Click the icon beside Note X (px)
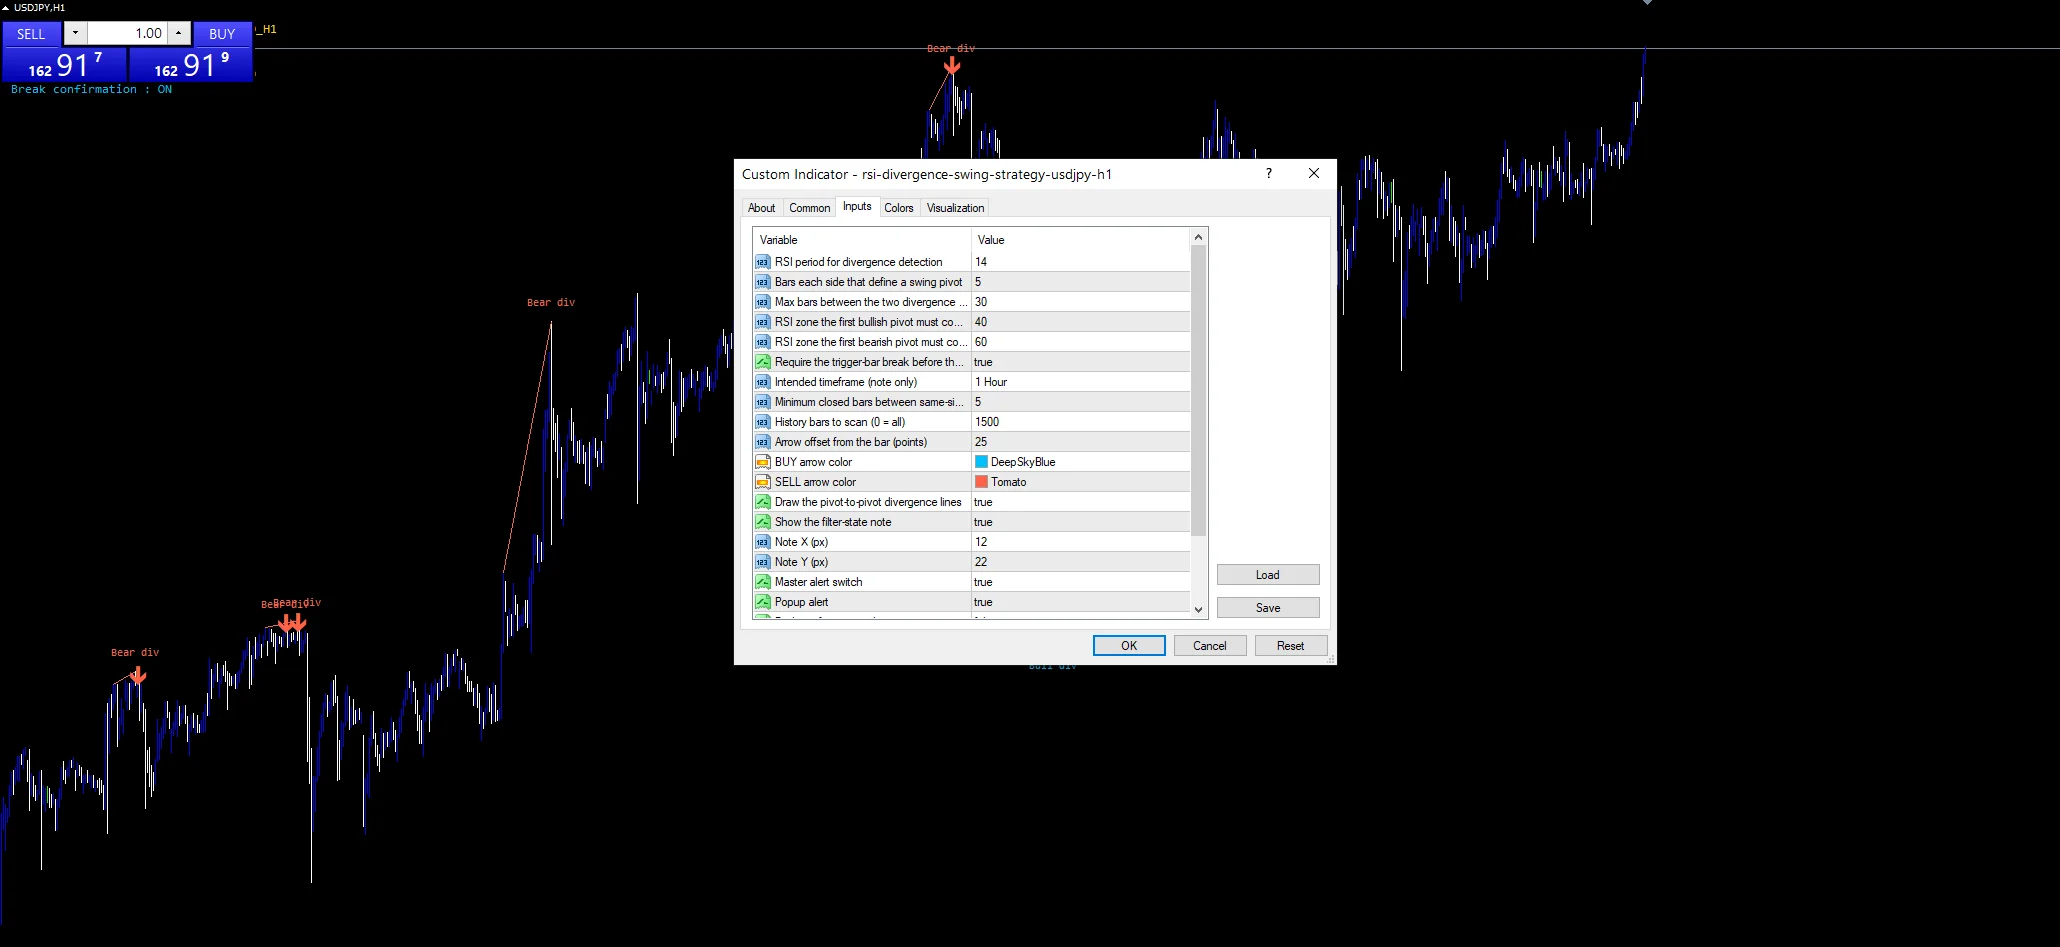Image resolution: width=2060 pixels, height=947 pixels. pyautogui.click(x=762, y=542)
